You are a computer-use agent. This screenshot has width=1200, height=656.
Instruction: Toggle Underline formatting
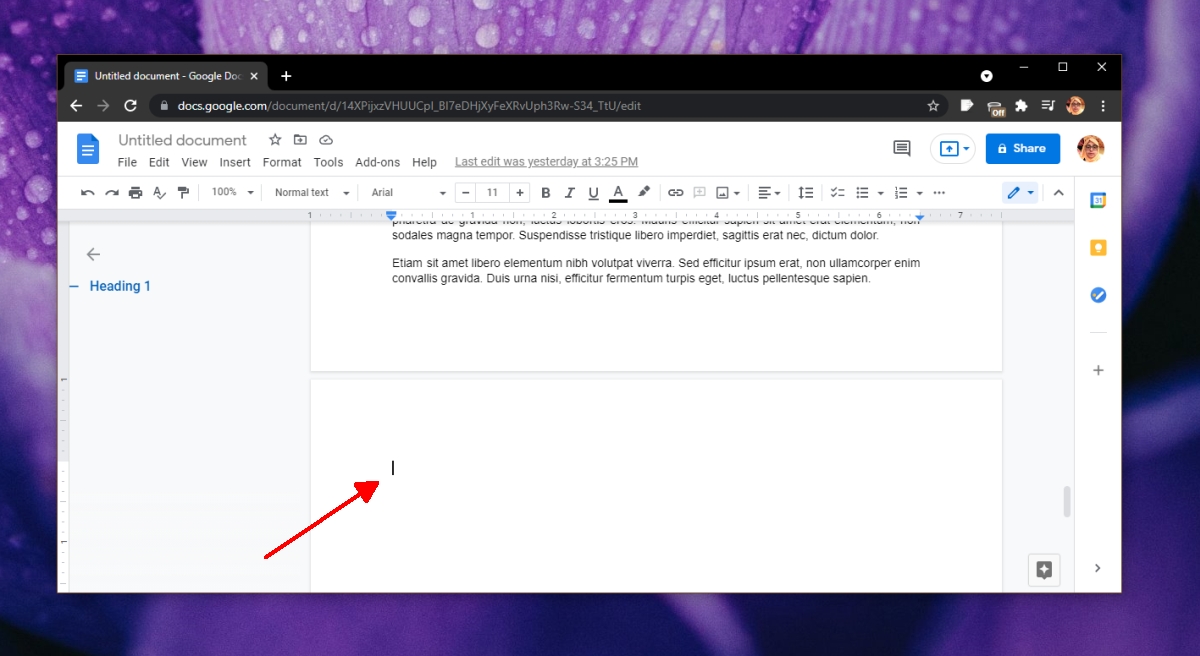coord(594,192)
